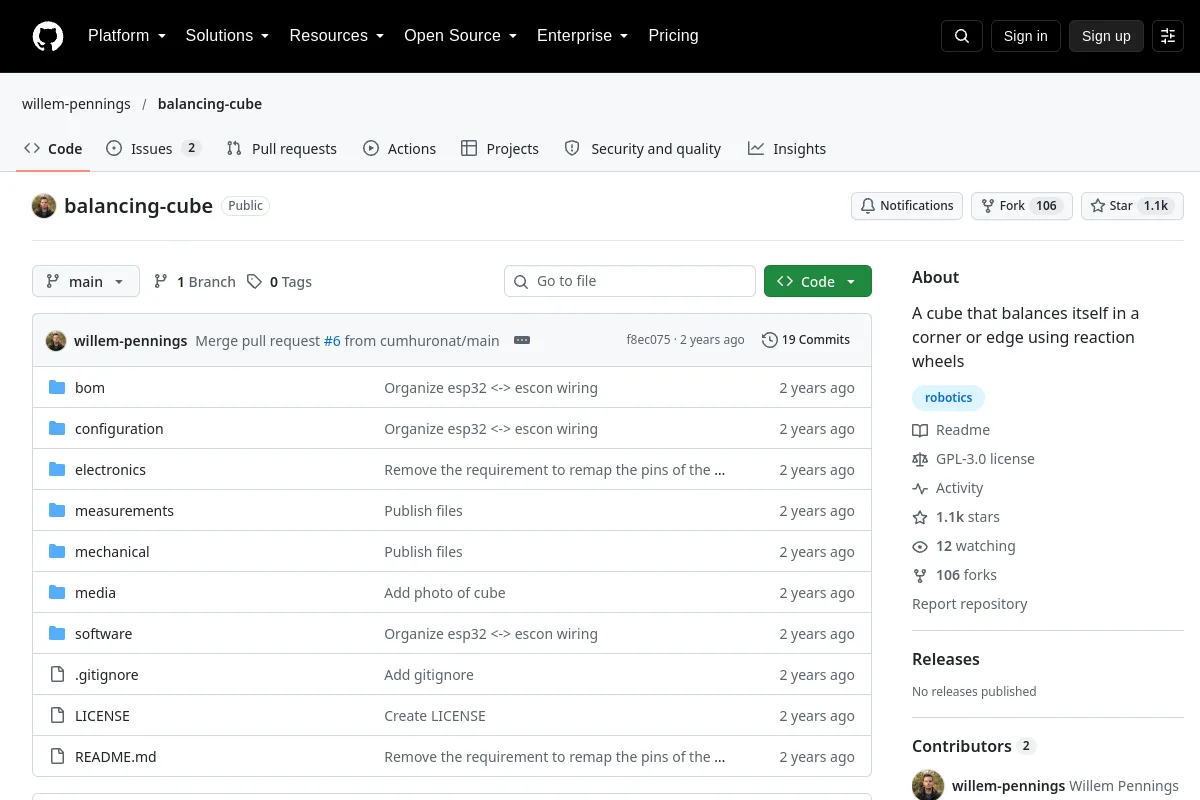The height and width of the screenshot is (800, 1200).
Task: Click the bom folder icon
Action: tap(57, 388)
